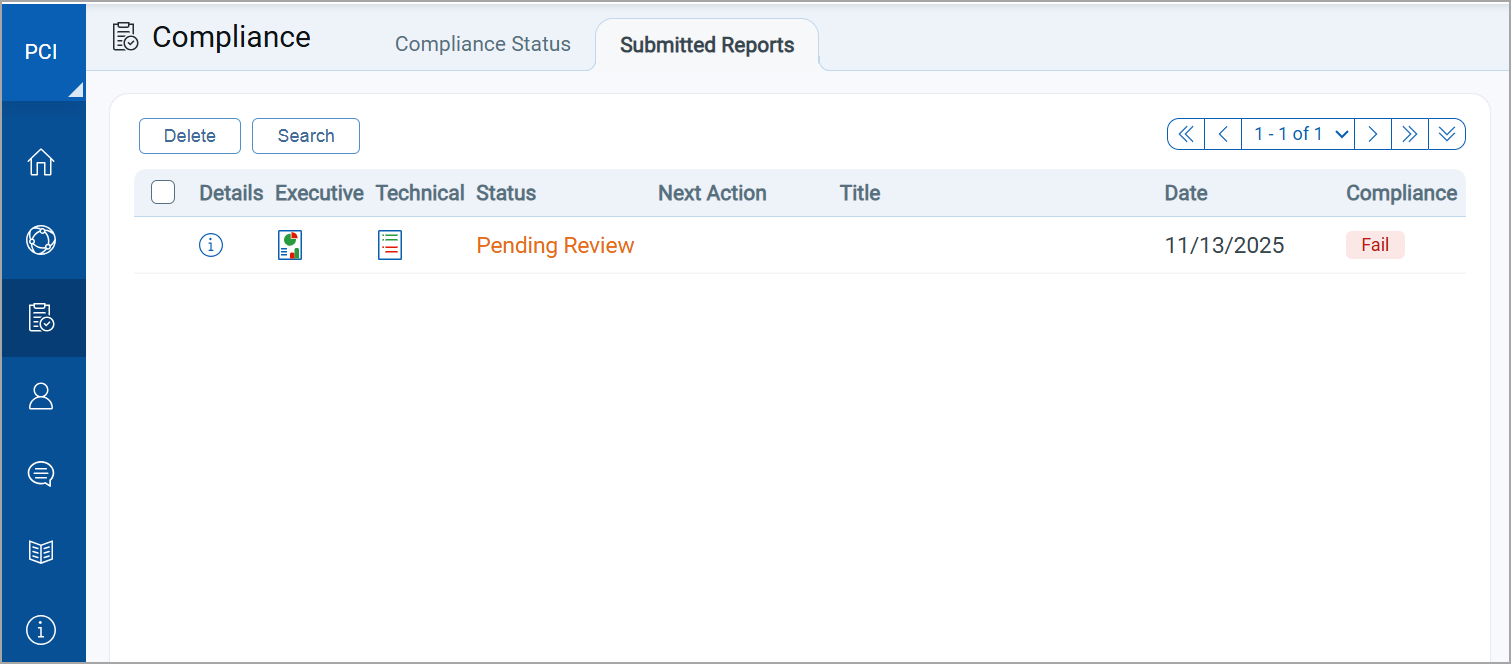Open the Executive report chart icon

coord(289,244)
